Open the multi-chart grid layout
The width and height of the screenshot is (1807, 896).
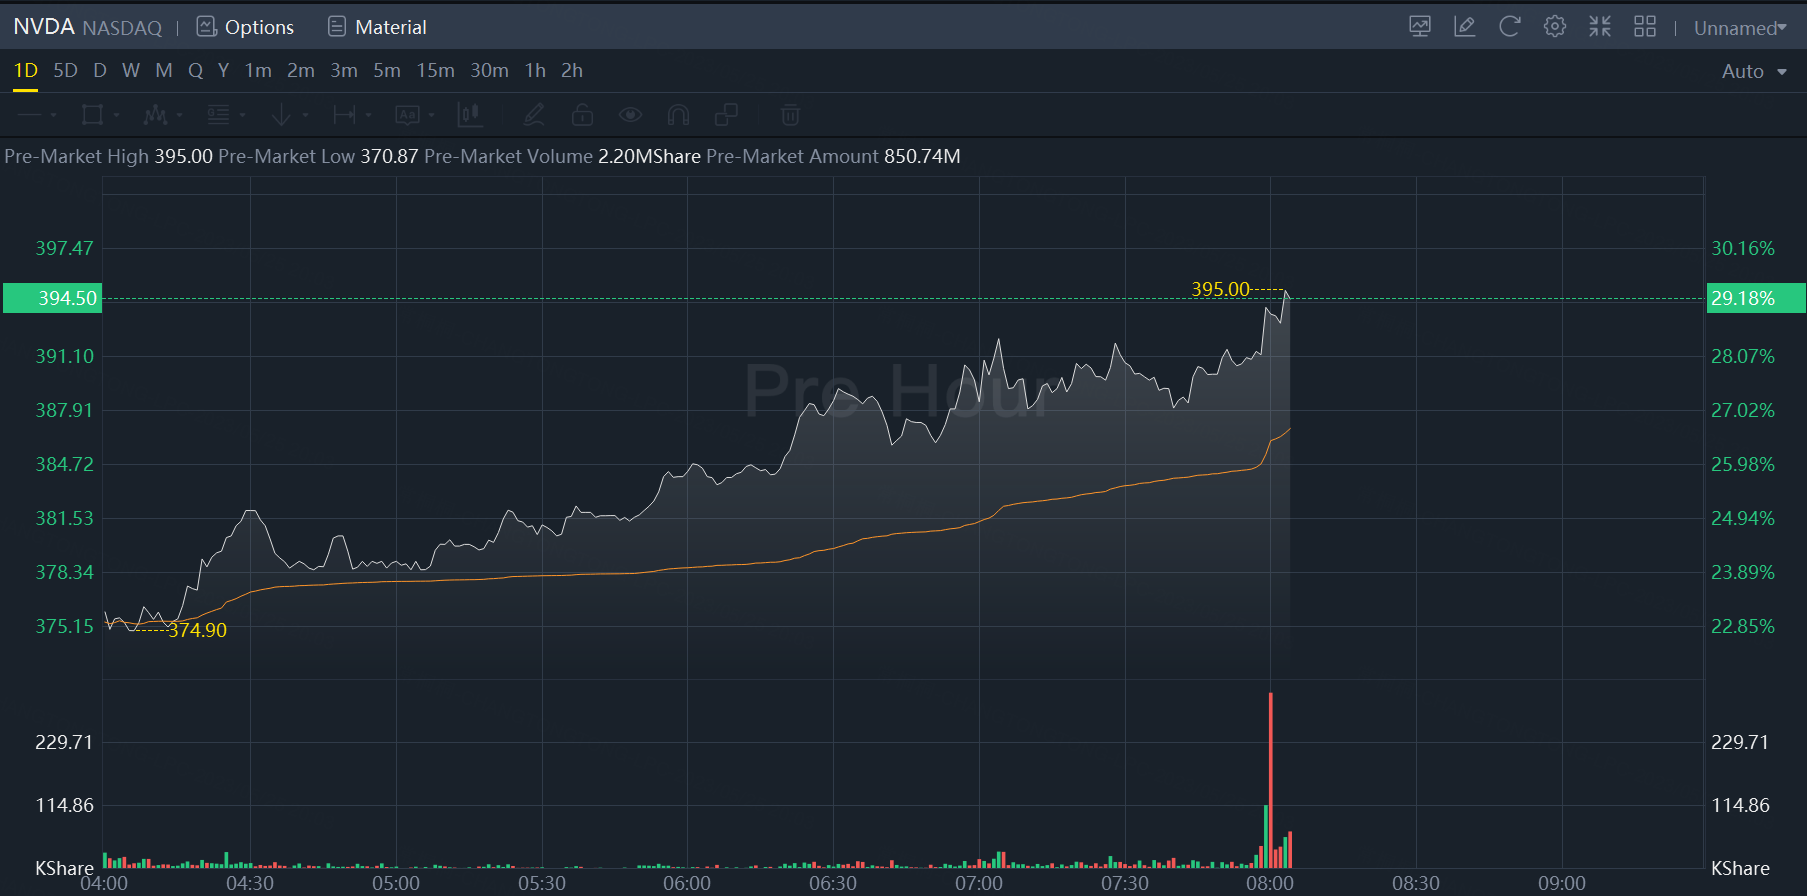tap(1645, 27)
